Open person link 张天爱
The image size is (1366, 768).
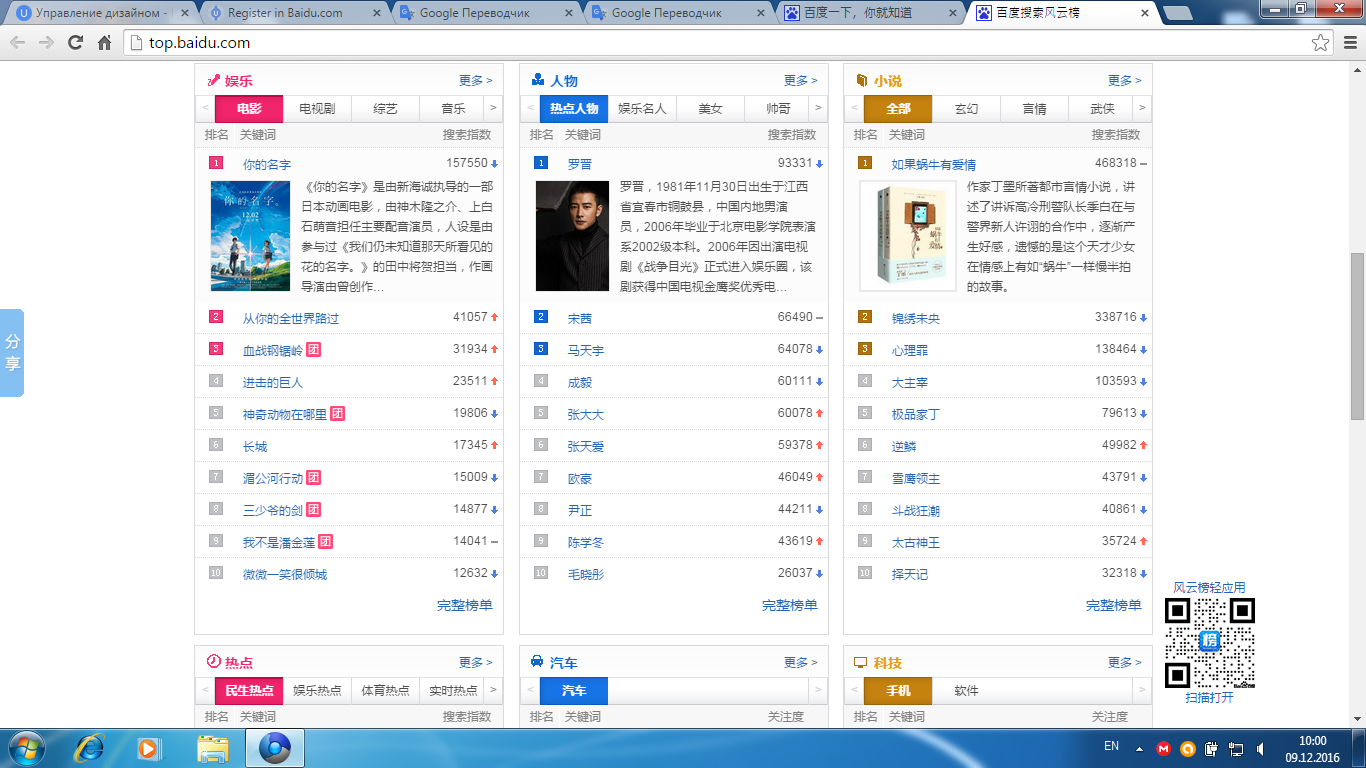(586, 446)
